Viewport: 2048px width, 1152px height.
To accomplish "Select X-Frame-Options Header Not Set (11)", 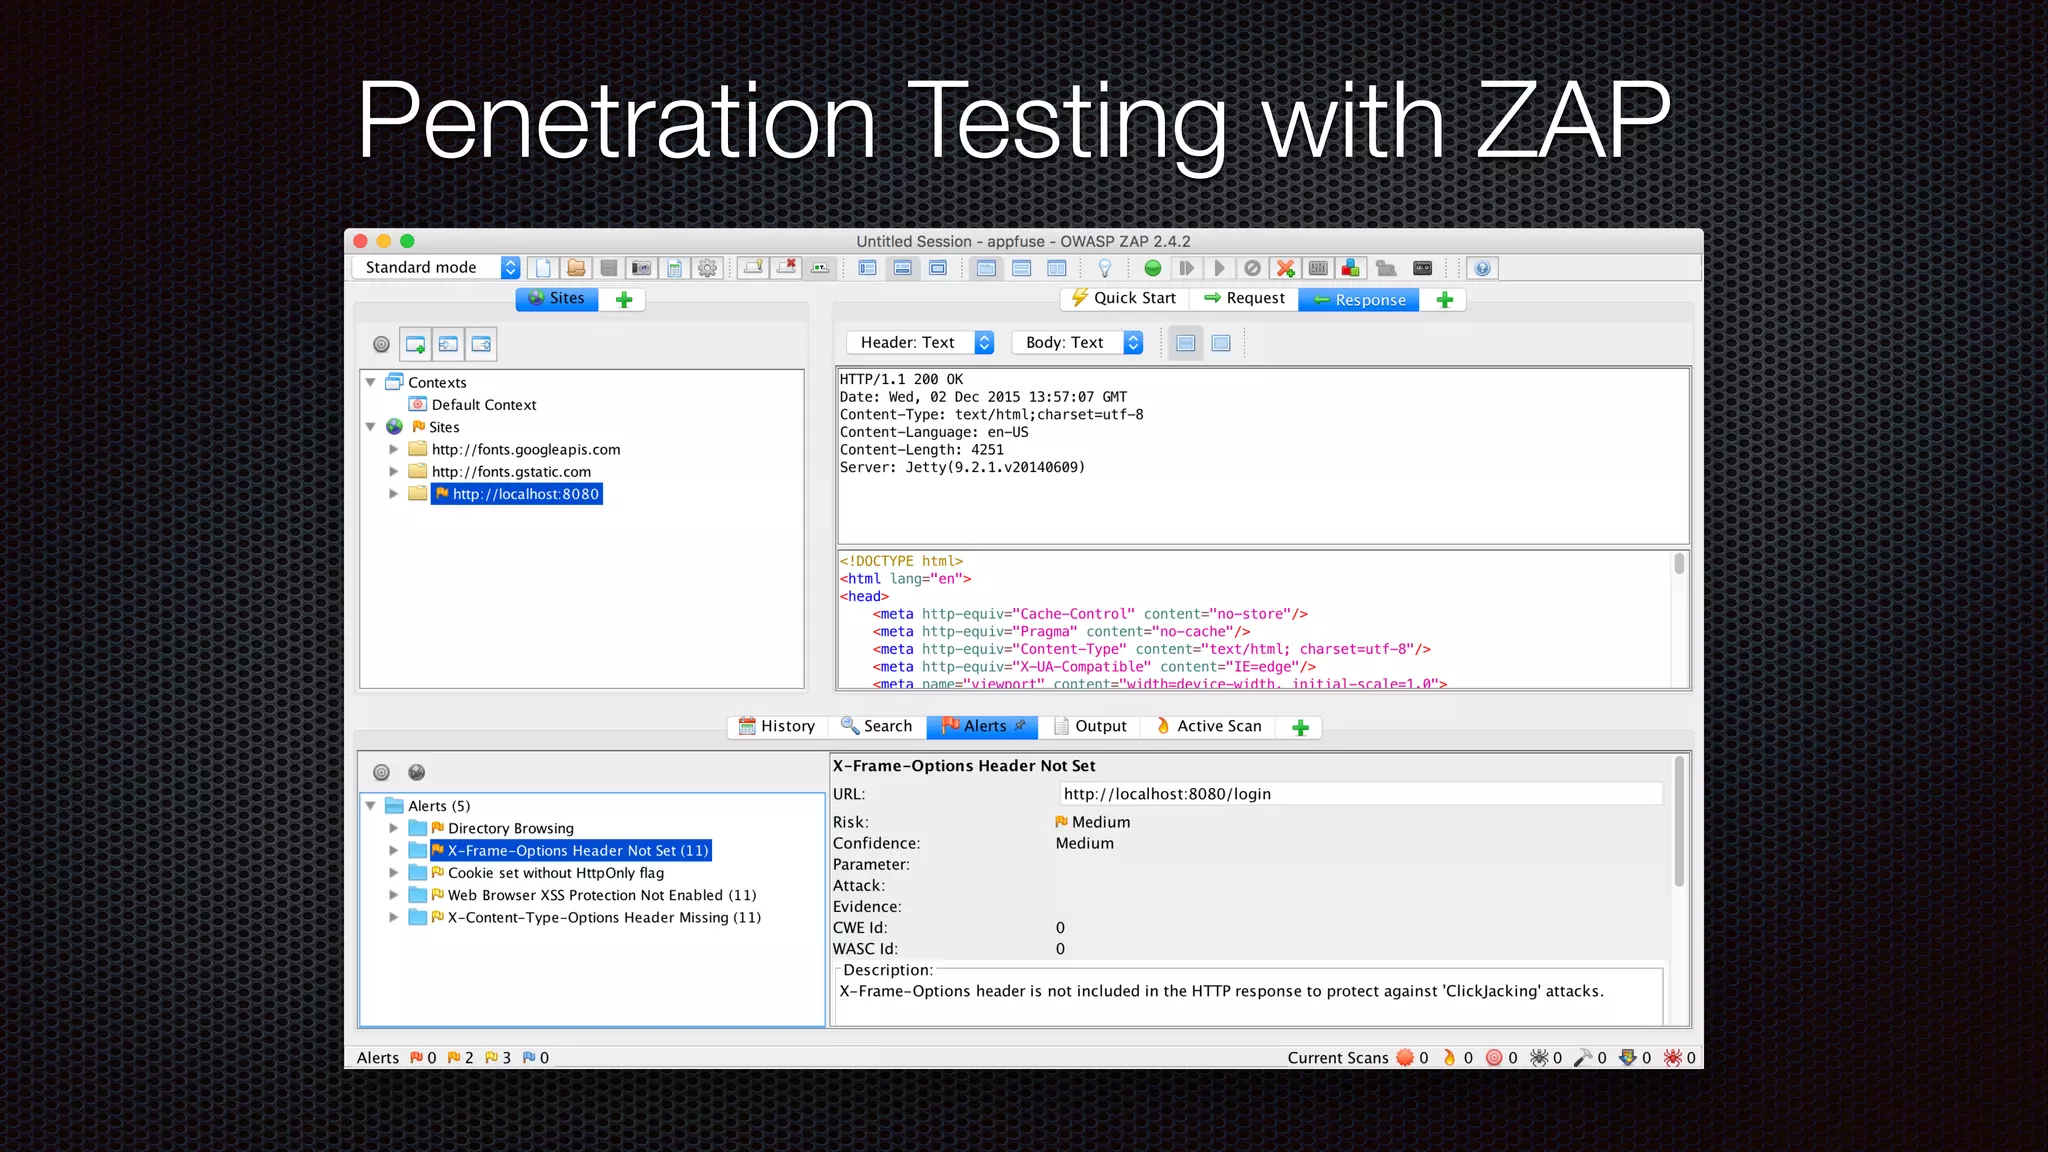I will coord(570,850).
